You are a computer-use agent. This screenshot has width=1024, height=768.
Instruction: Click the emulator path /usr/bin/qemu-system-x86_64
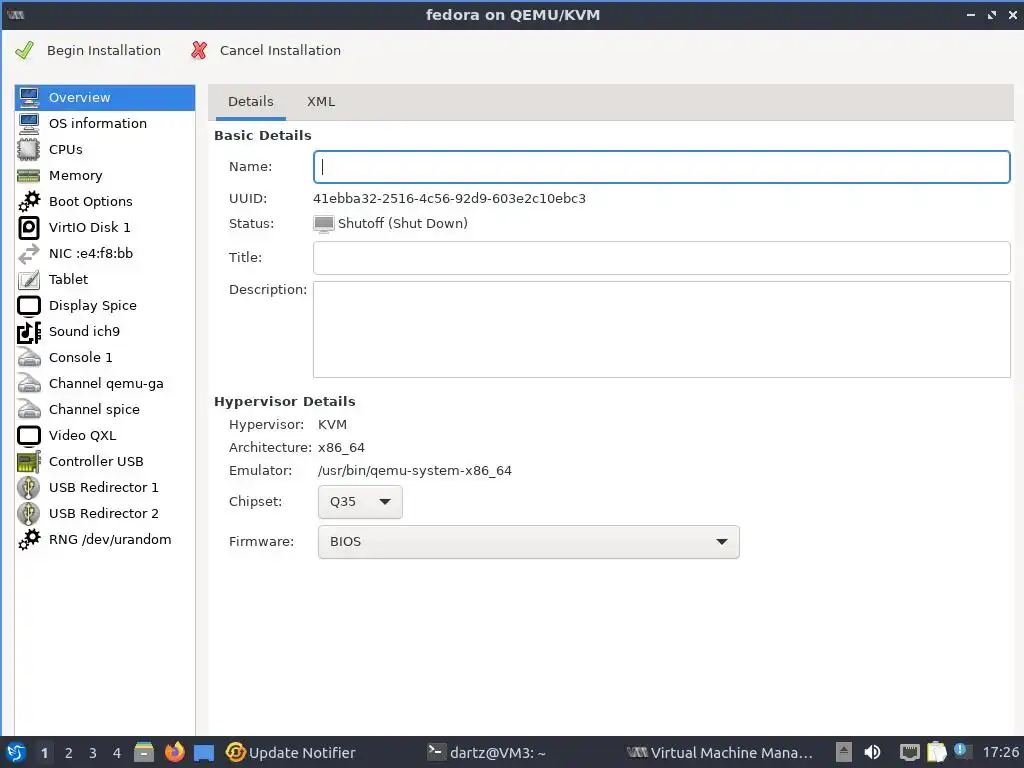point(415,471)
